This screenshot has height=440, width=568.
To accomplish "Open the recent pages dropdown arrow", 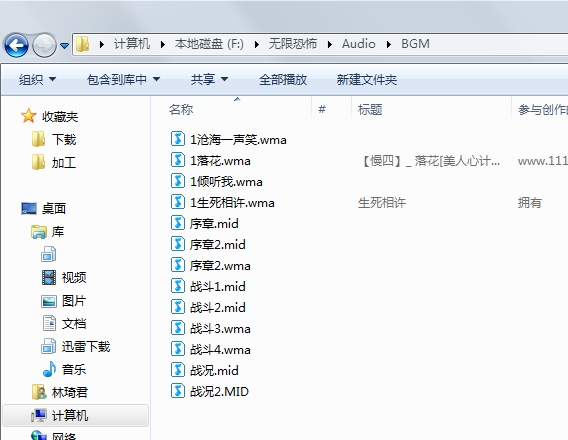I will 64,46.
